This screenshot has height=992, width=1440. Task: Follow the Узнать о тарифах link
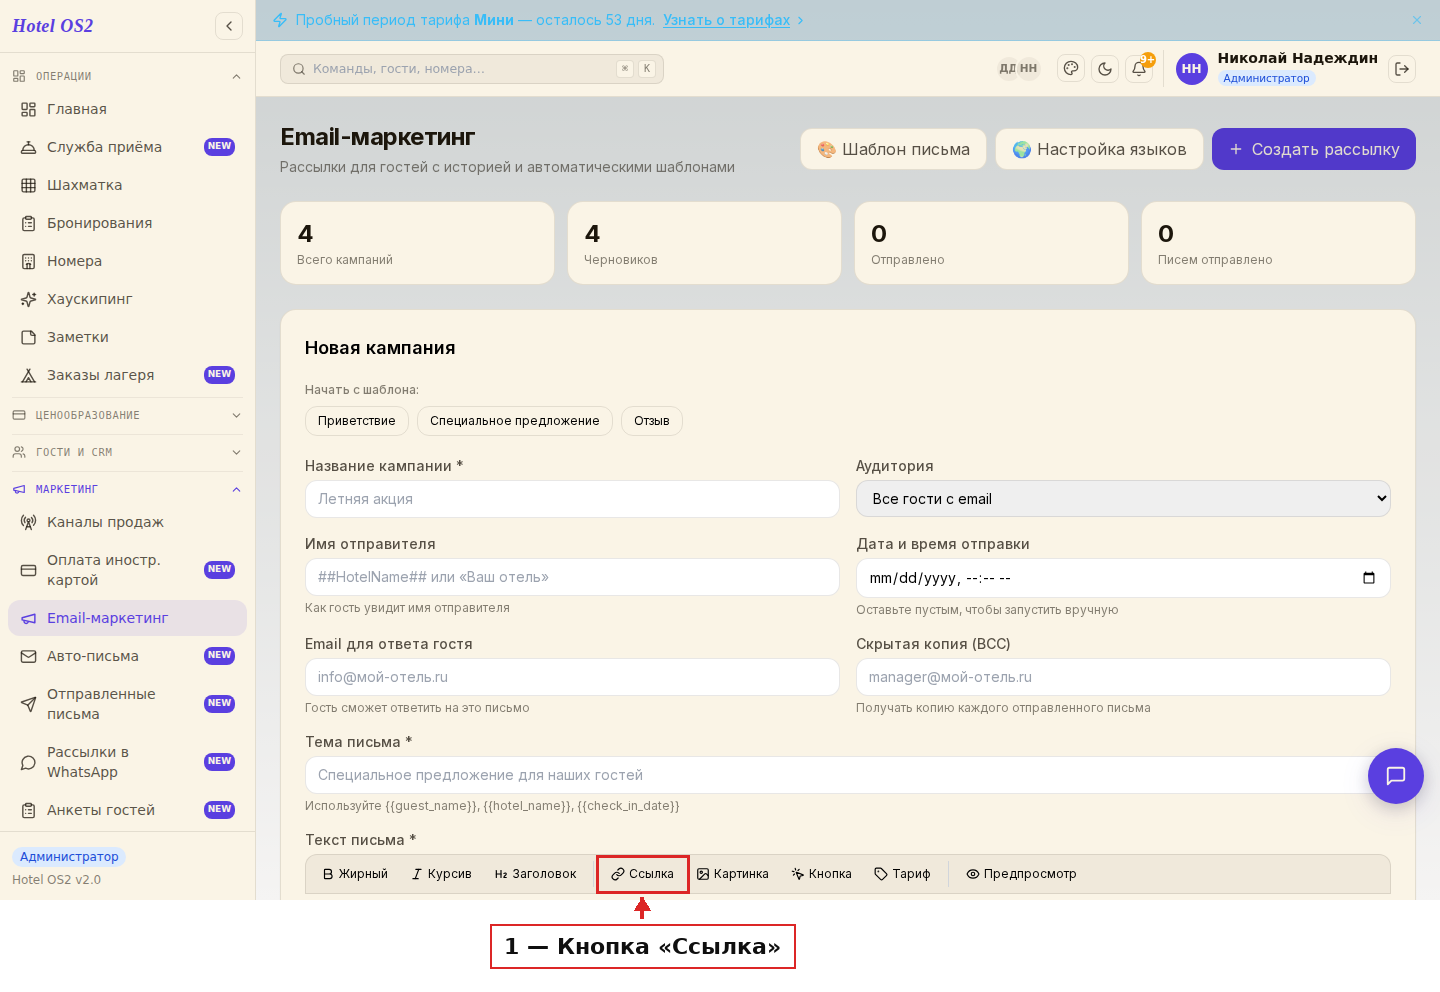tap(727, 20)
